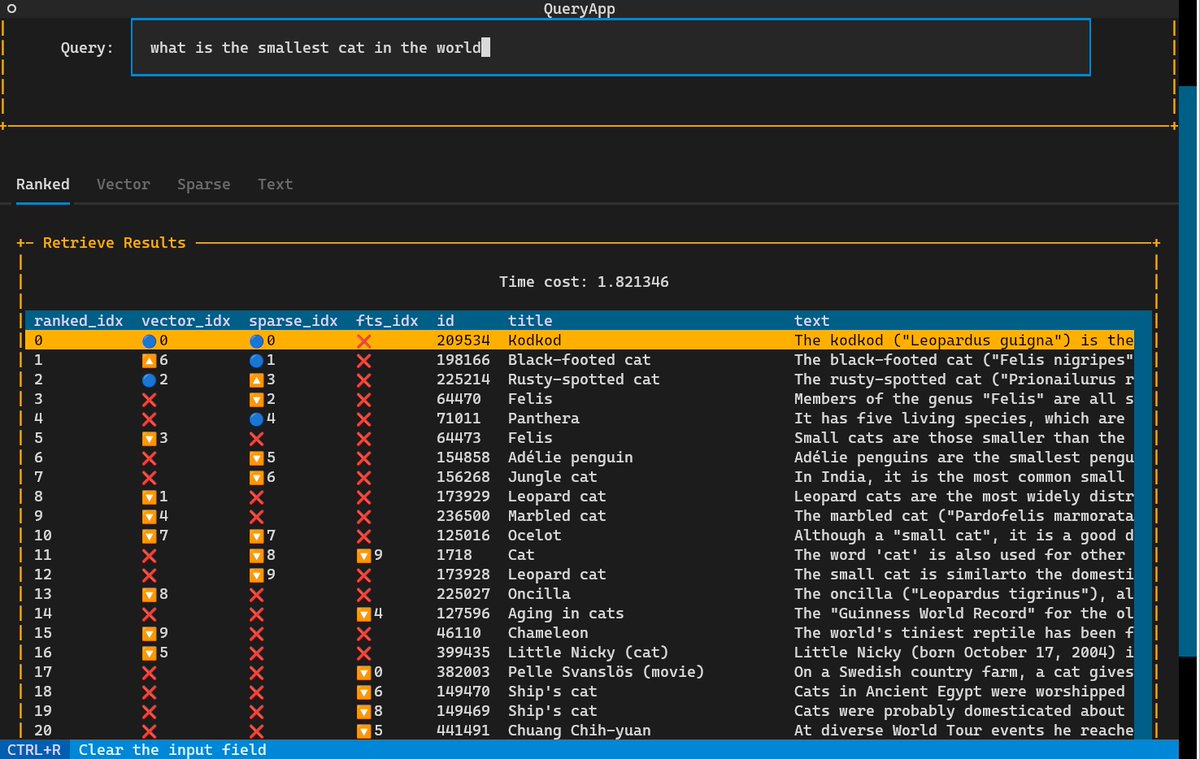Click the Panthera title cell
This screenshot has height=759, width=1200.
(x=544, y=418)
